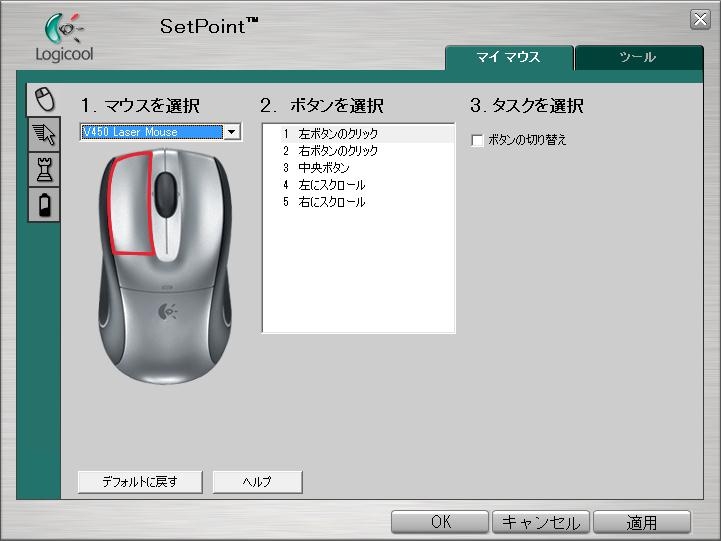Open the battery status sidebar icon

pos(44,205)
